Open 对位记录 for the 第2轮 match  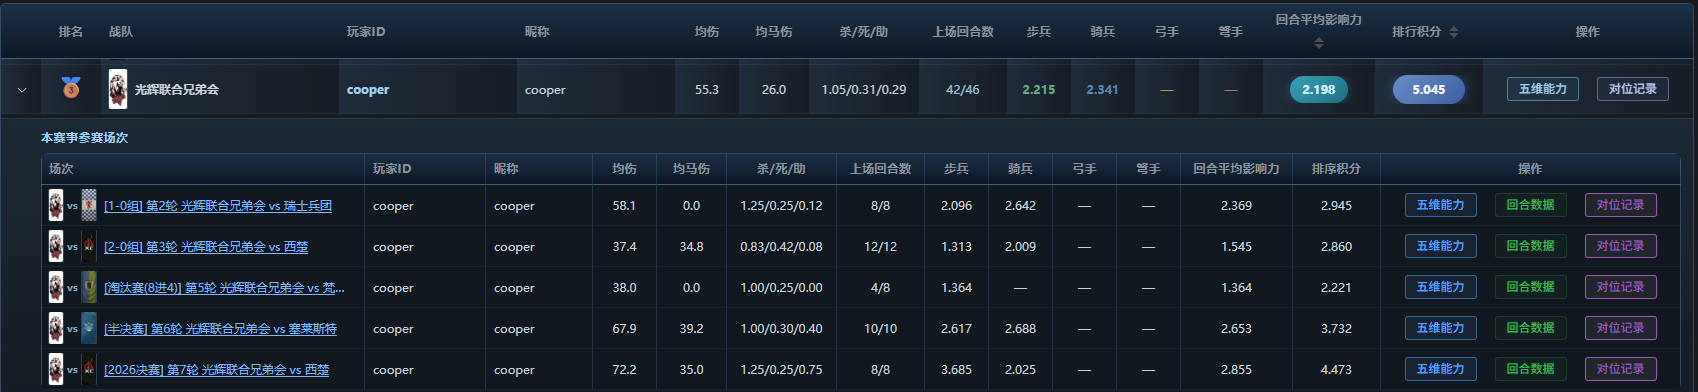coord(1621,205)
